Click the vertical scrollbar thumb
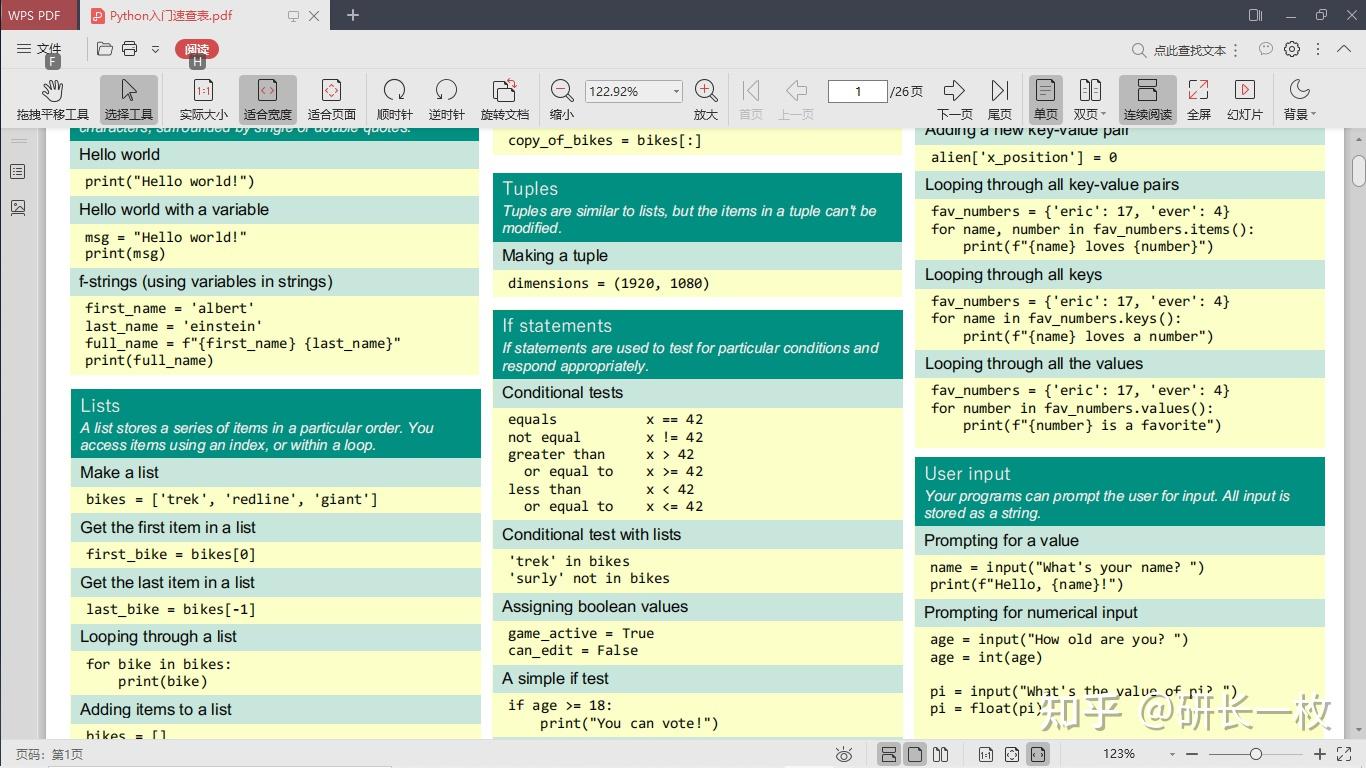1366x768 pixels. point(1358,171)
